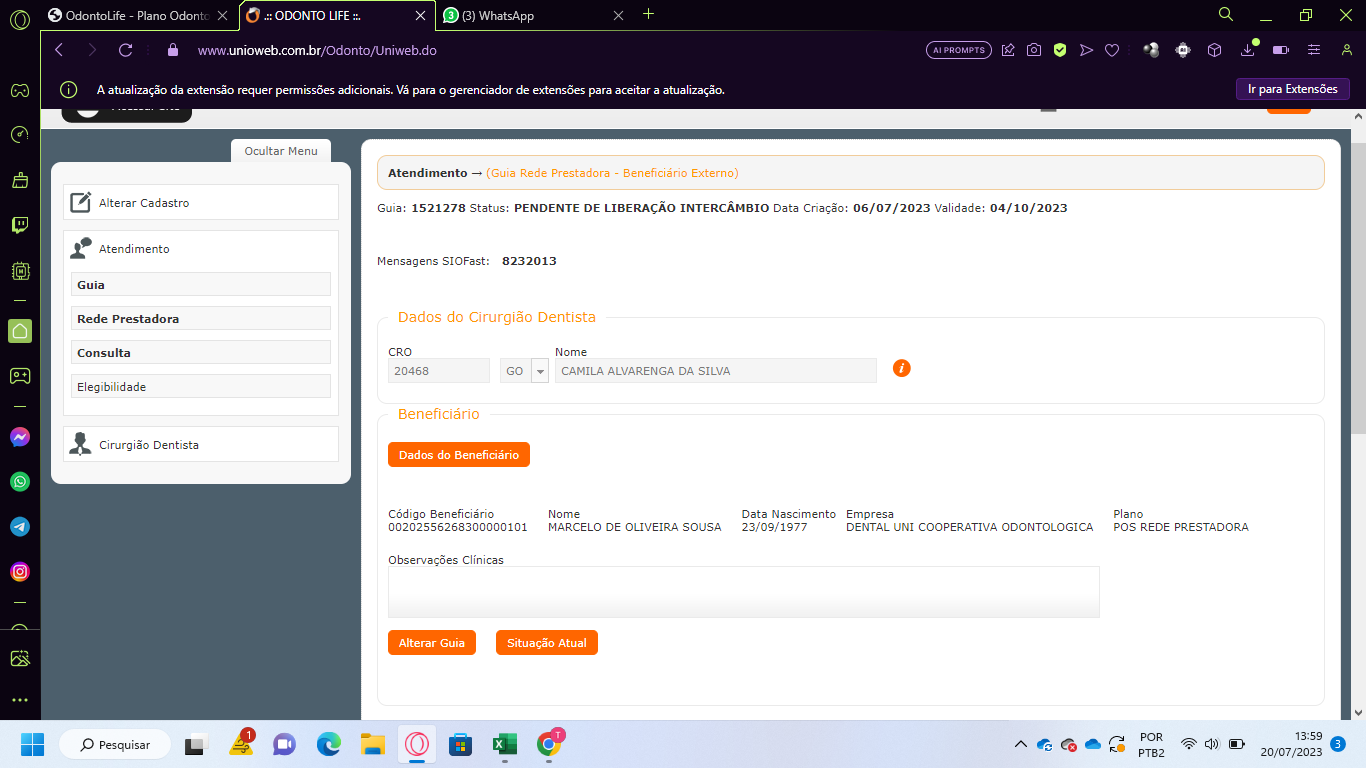Switch to the WhatsApp browser tab
The image size is (1366, 768).
pyautogui.click(x=530, y=15)
